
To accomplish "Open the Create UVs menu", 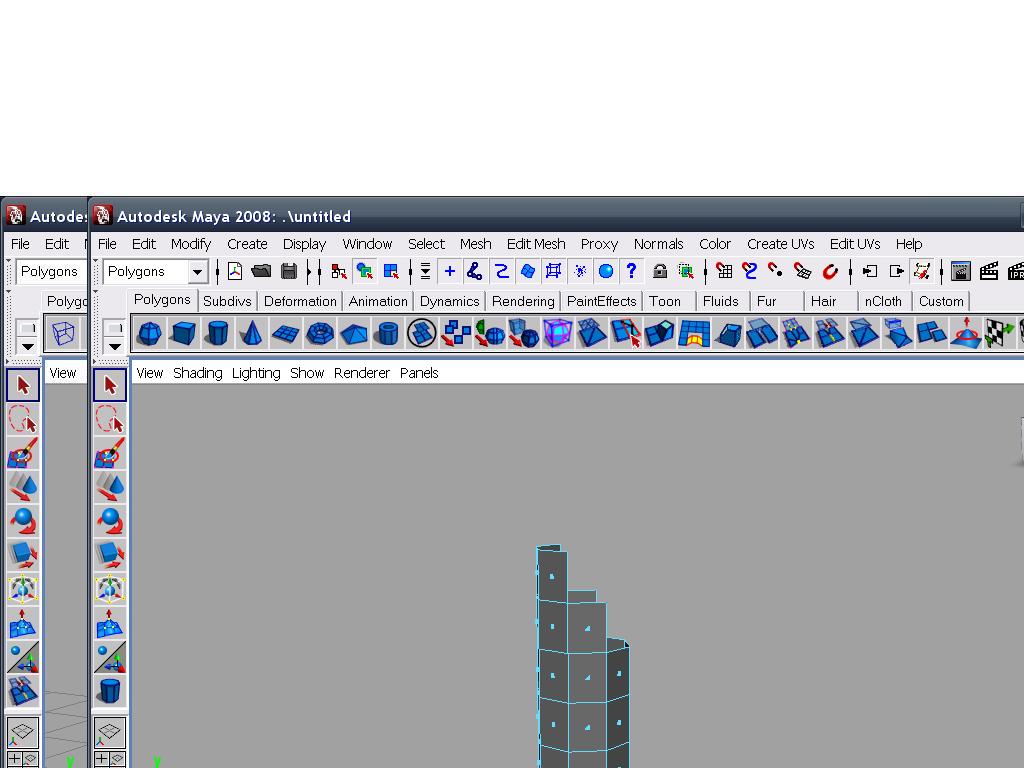I will [780, 244].
